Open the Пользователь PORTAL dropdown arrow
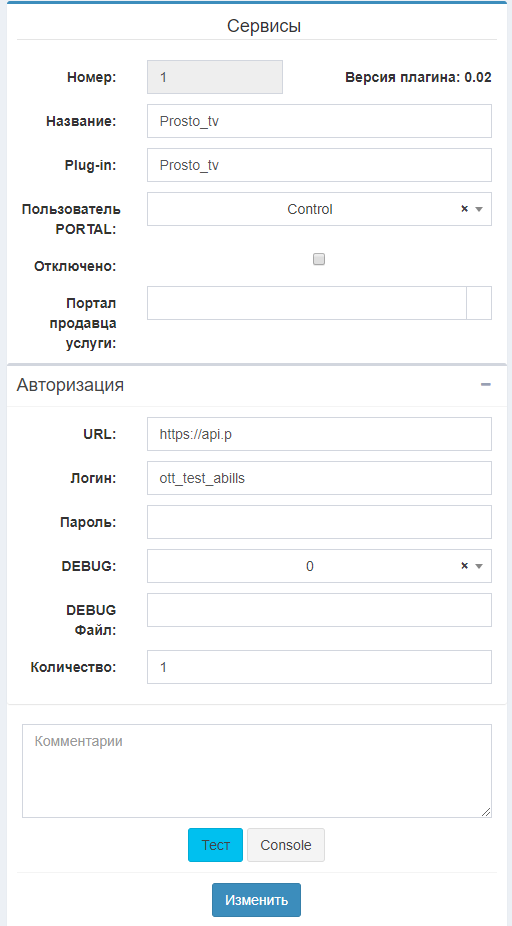Image resolution: width=512 pixels, height=926 pixels. point(479,209)
